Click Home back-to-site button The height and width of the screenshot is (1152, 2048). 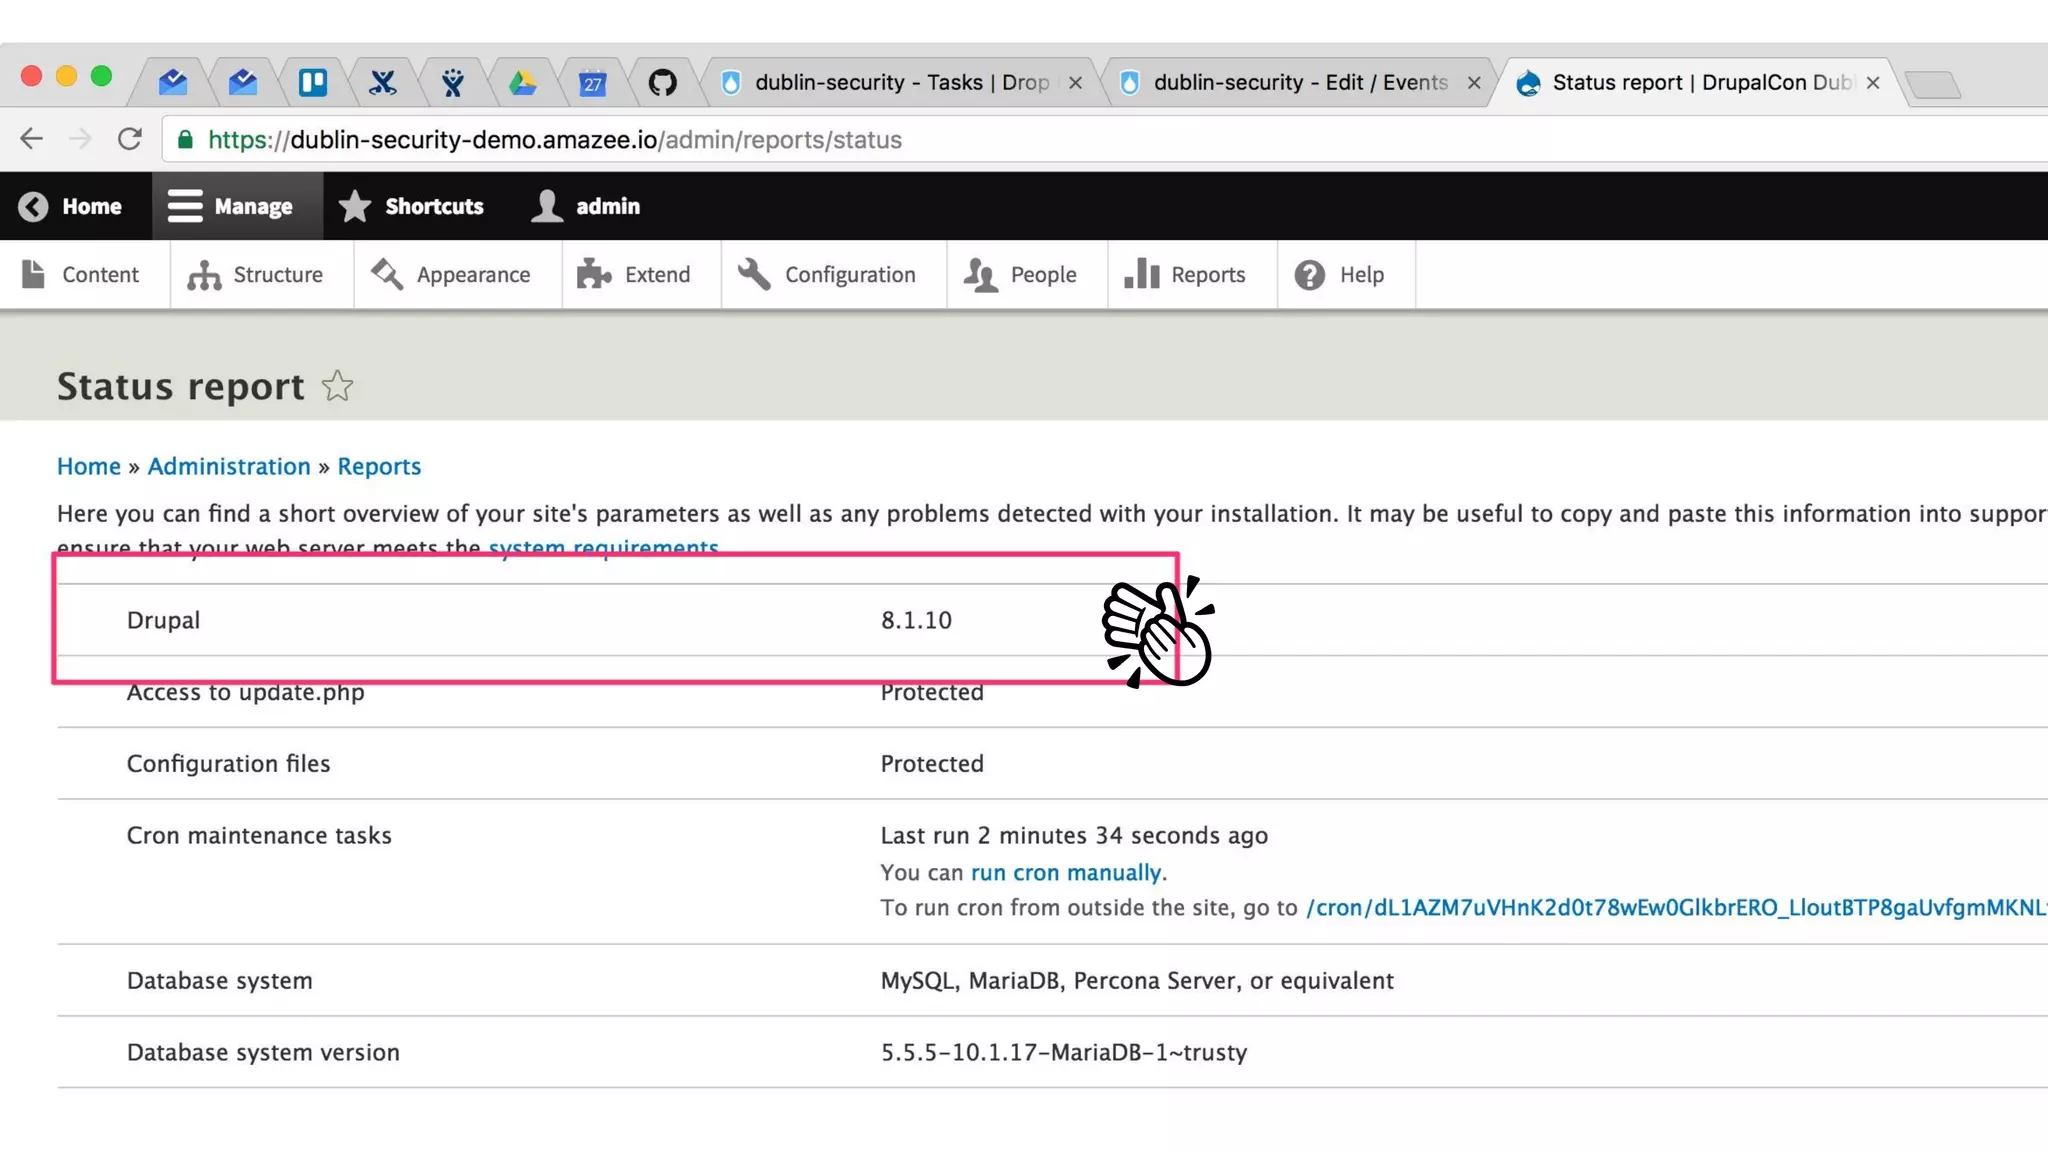tap(71, 206)
